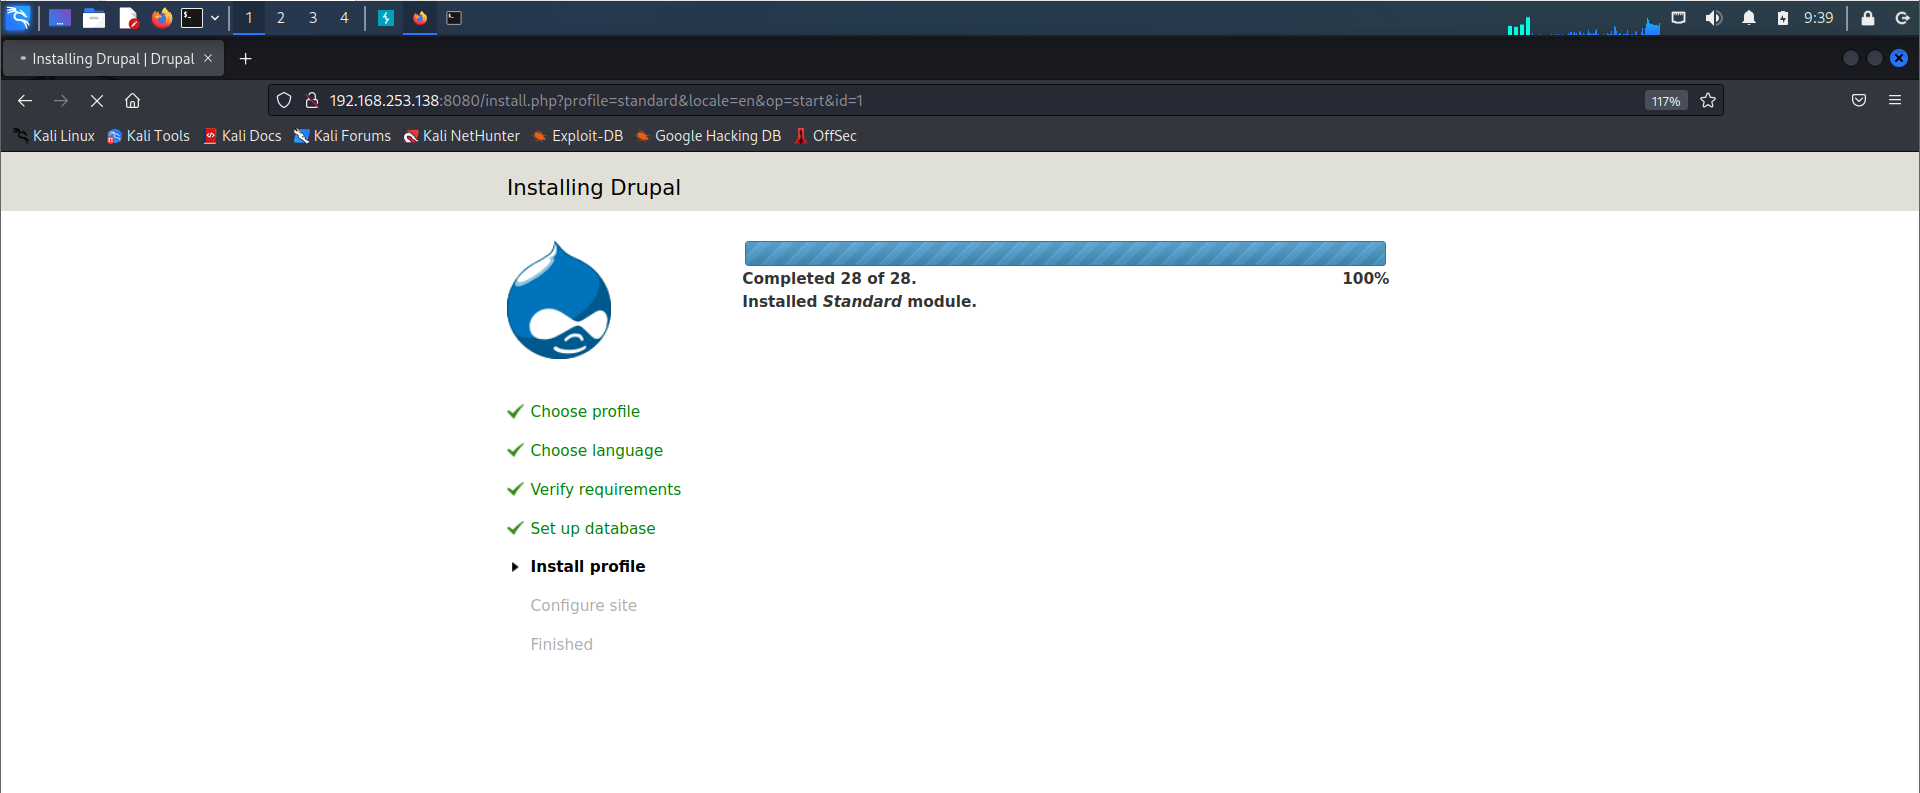Select the running terminal window in taskbar
Viewport: 1920px width, 793px height.
click(454, 18)
